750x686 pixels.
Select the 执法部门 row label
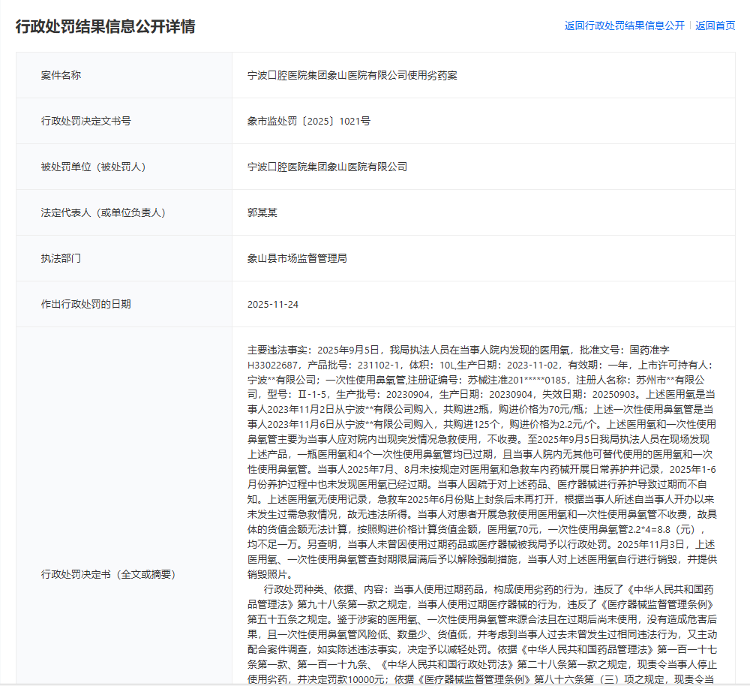[x=61, y=258]
